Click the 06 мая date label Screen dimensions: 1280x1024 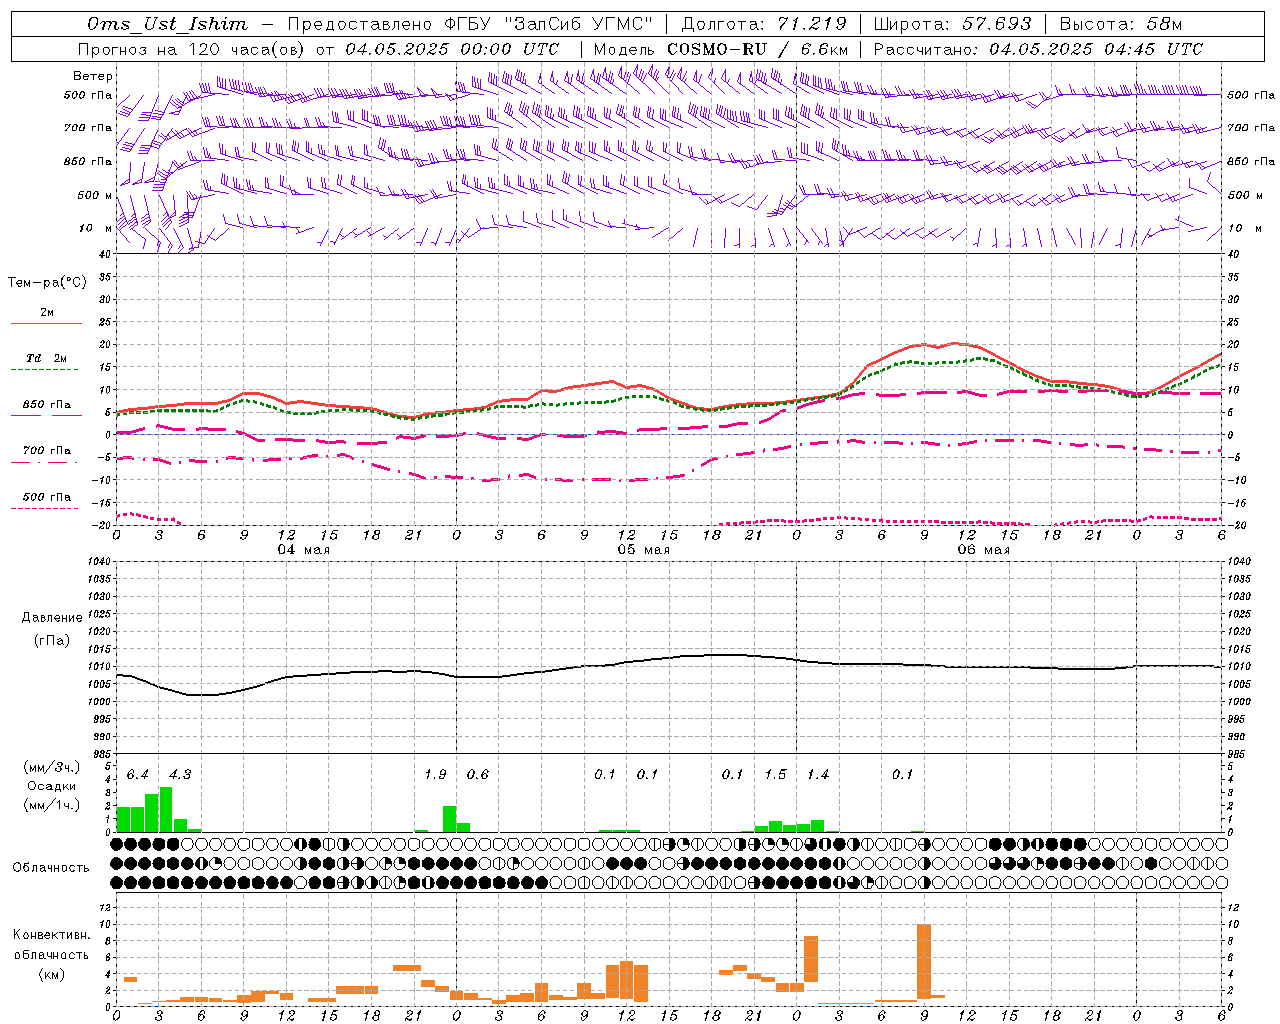[983, 550]
